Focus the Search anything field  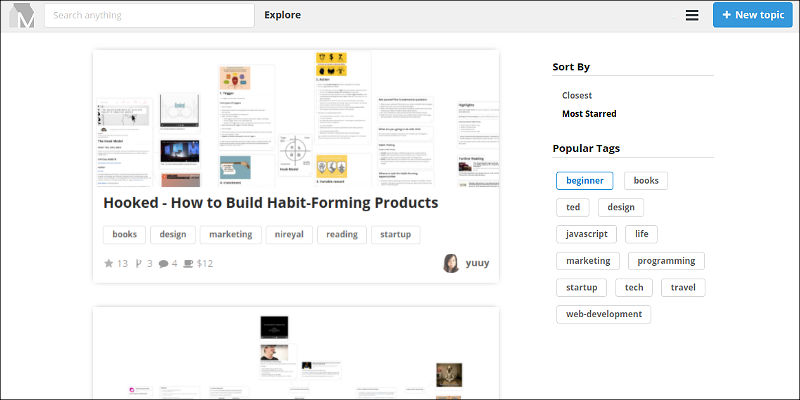[149, 15]
